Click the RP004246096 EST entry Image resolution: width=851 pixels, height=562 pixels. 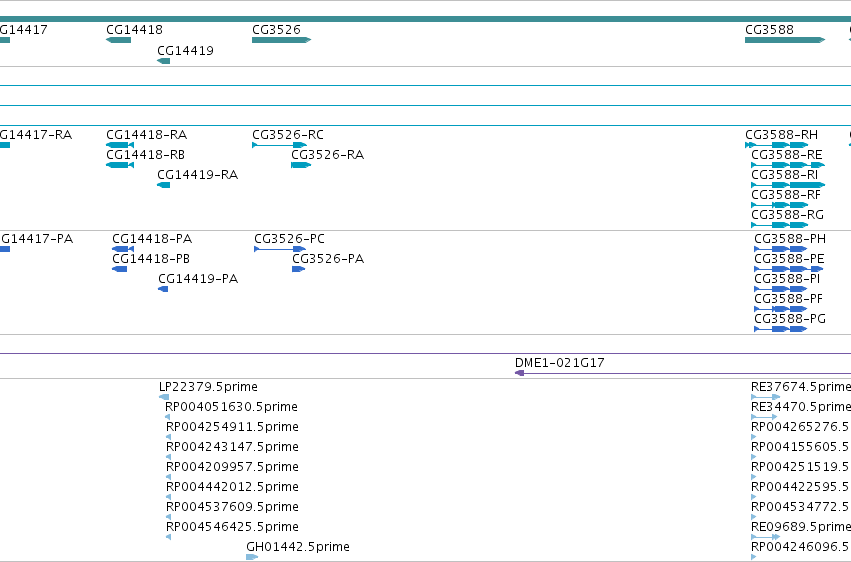pos(754,557)
